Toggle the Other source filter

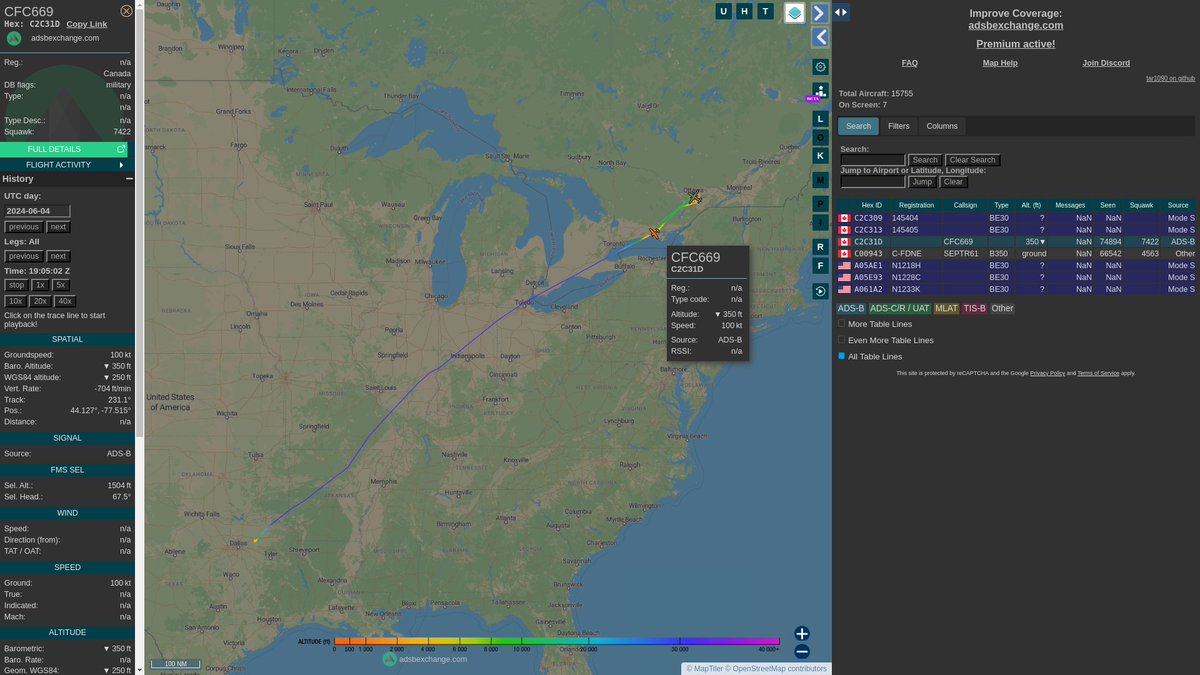tap(1002, 308)
